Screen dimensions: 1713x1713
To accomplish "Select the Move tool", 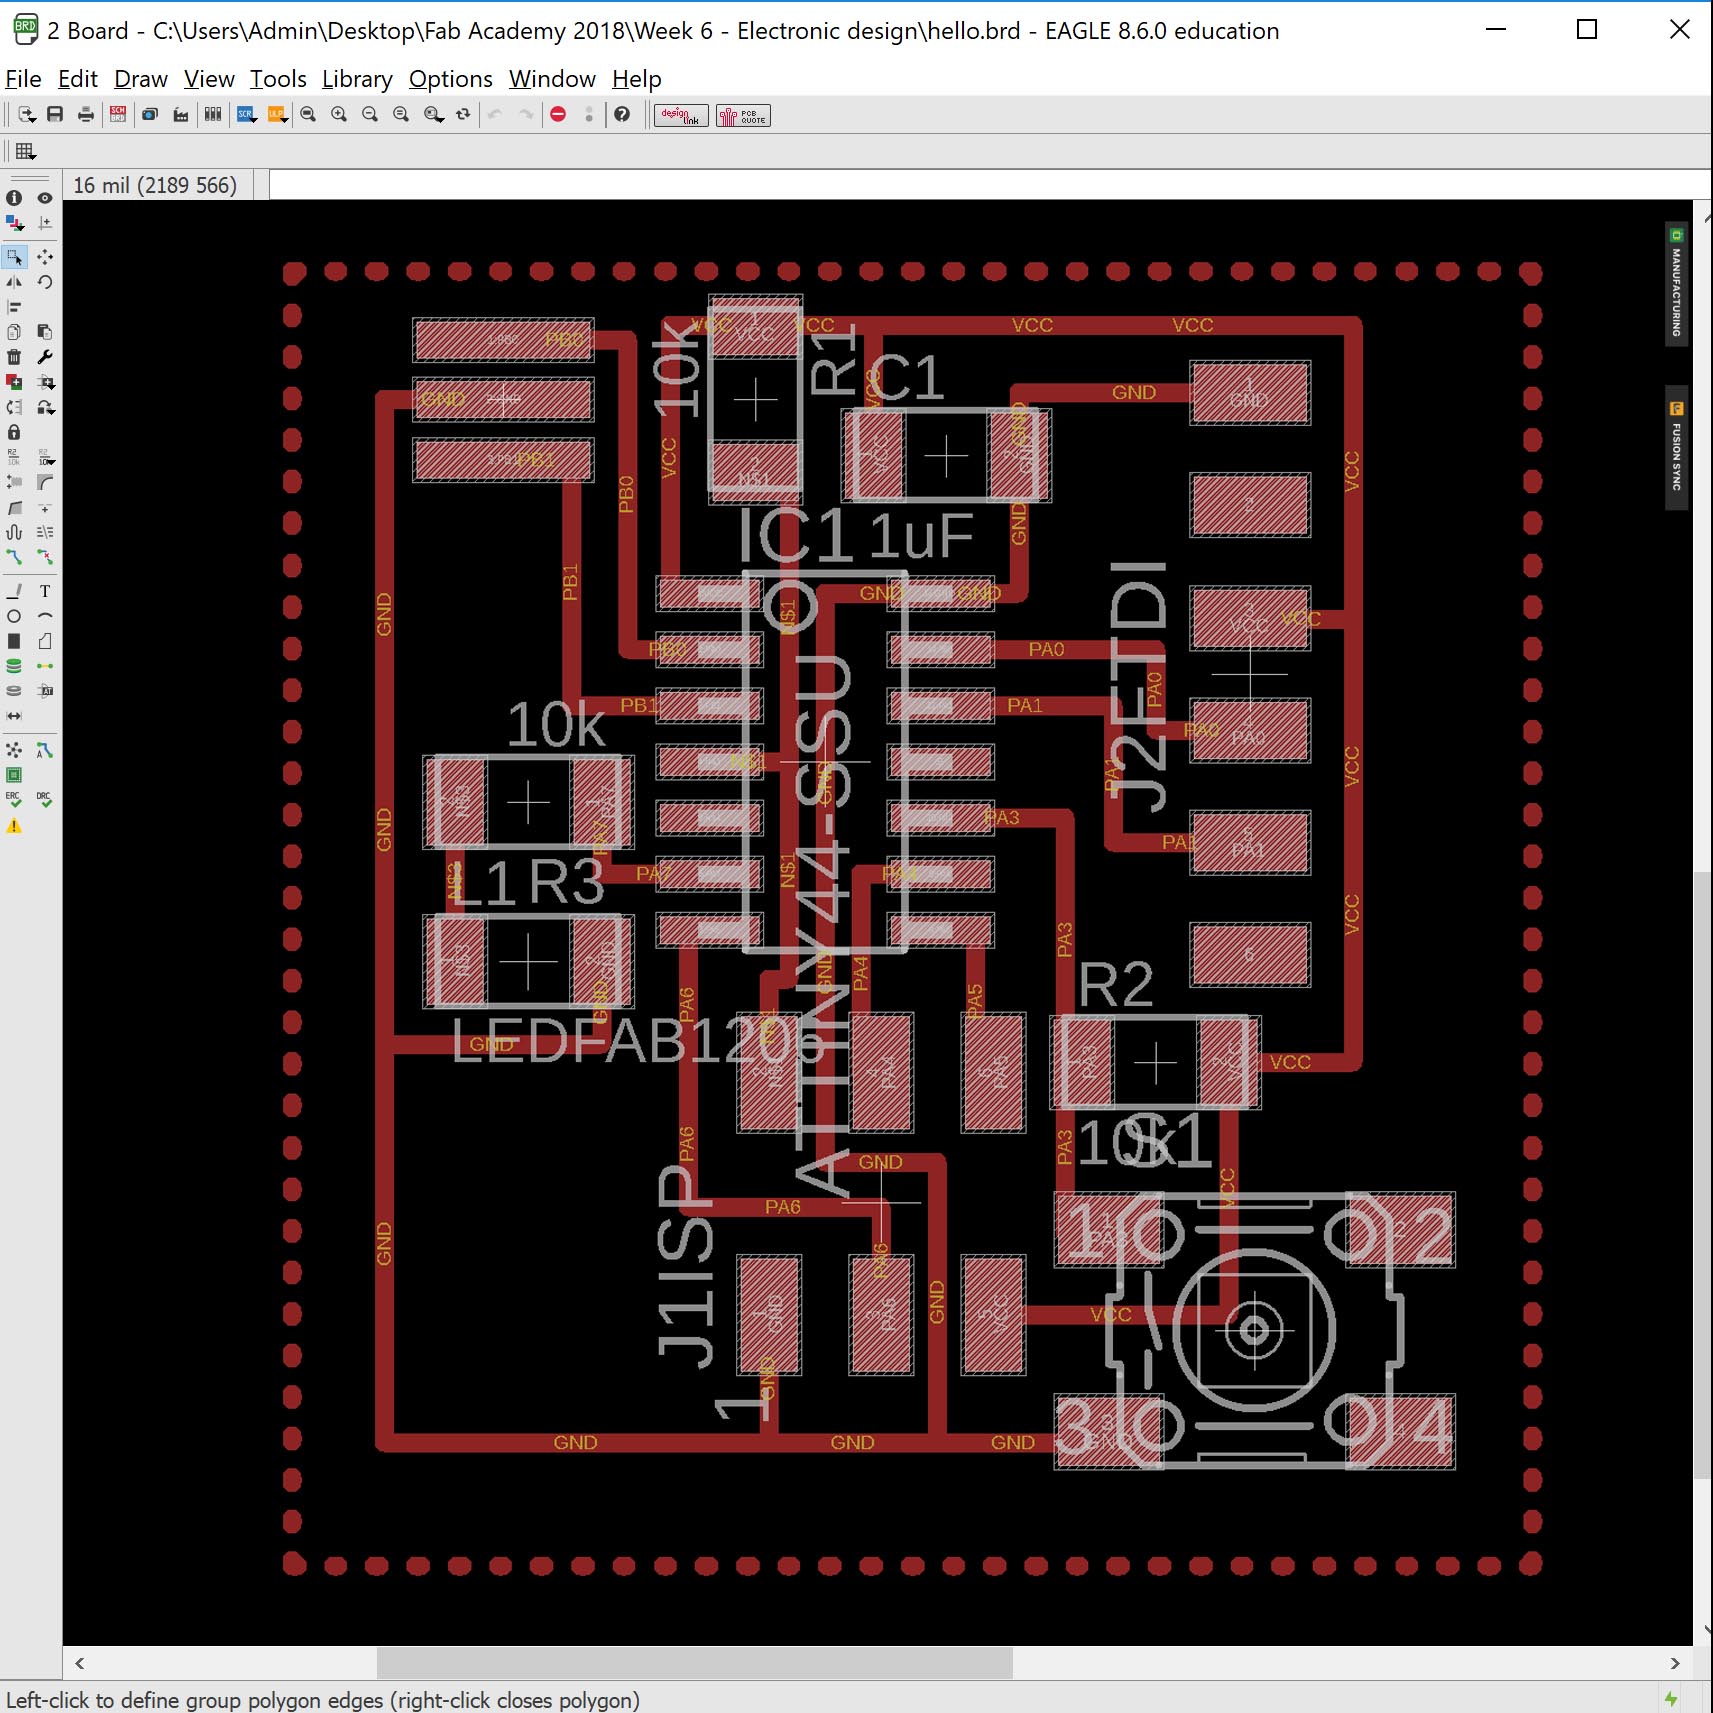I will [45, 257].
